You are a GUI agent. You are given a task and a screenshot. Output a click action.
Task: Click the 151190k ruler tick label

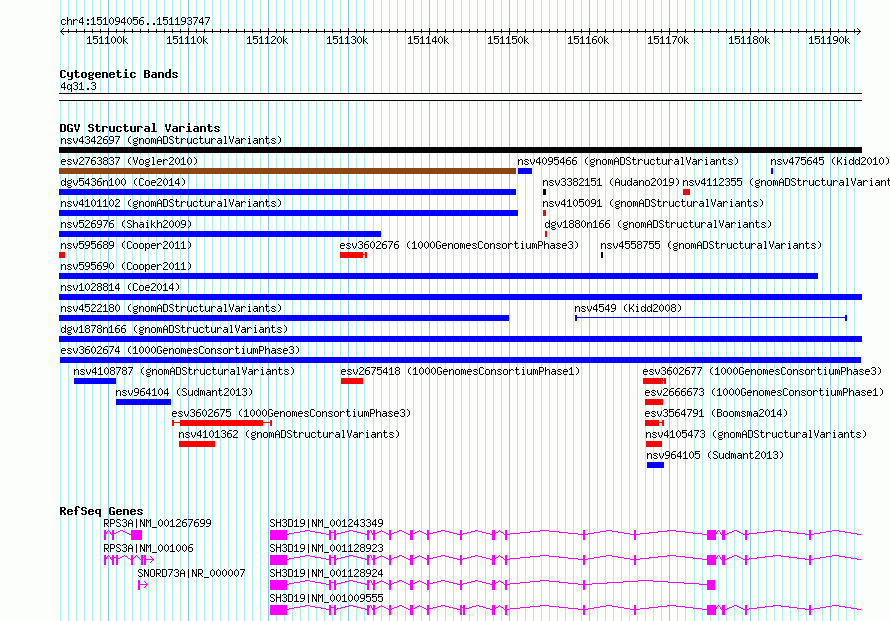pos(829,40)
